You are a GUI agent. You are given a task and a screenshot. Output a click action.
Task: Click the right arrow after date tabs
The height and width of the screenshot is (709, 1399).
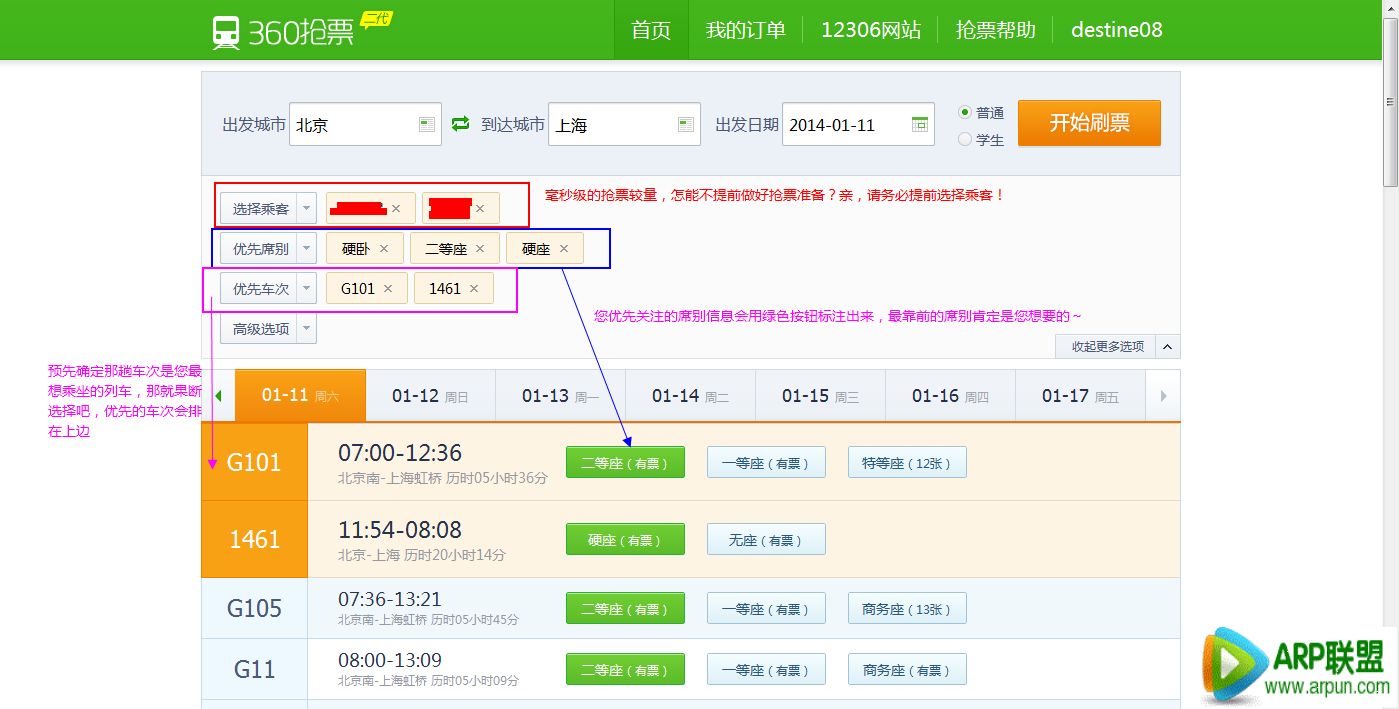coord(1163,395)
